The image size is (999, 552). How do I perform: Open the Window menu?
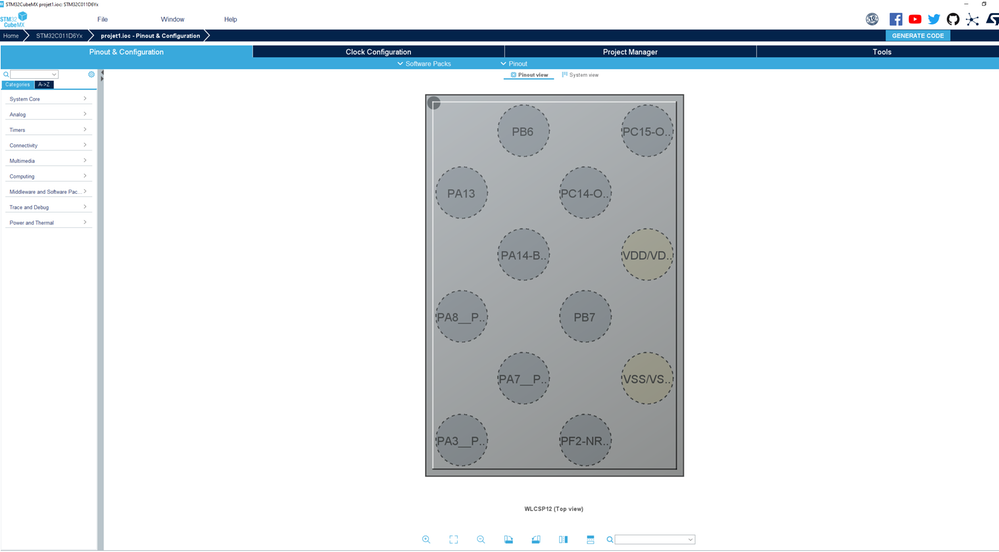(173, 19)
